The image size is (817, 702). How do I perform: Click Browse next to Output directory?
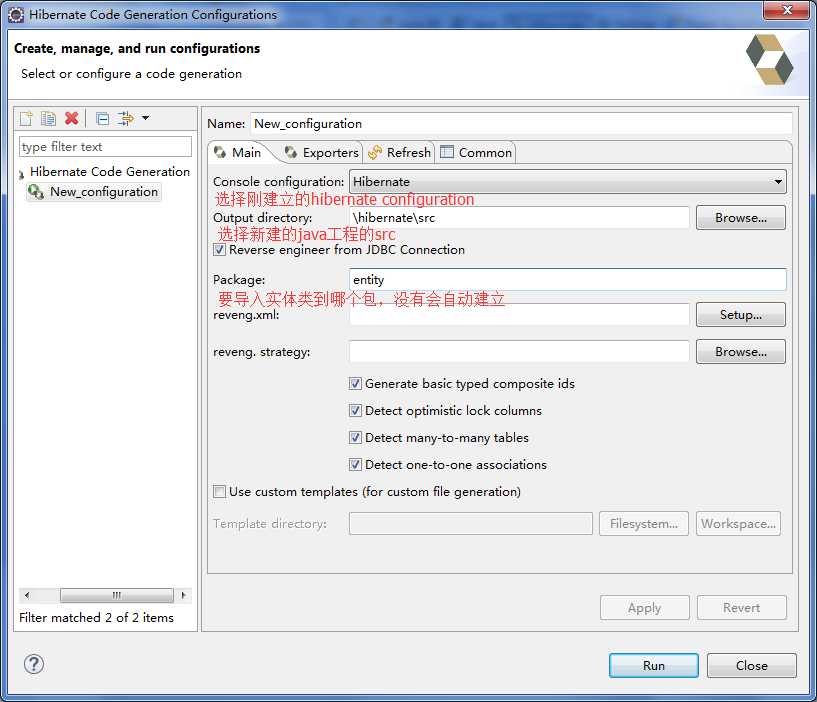tap(740, 218)
